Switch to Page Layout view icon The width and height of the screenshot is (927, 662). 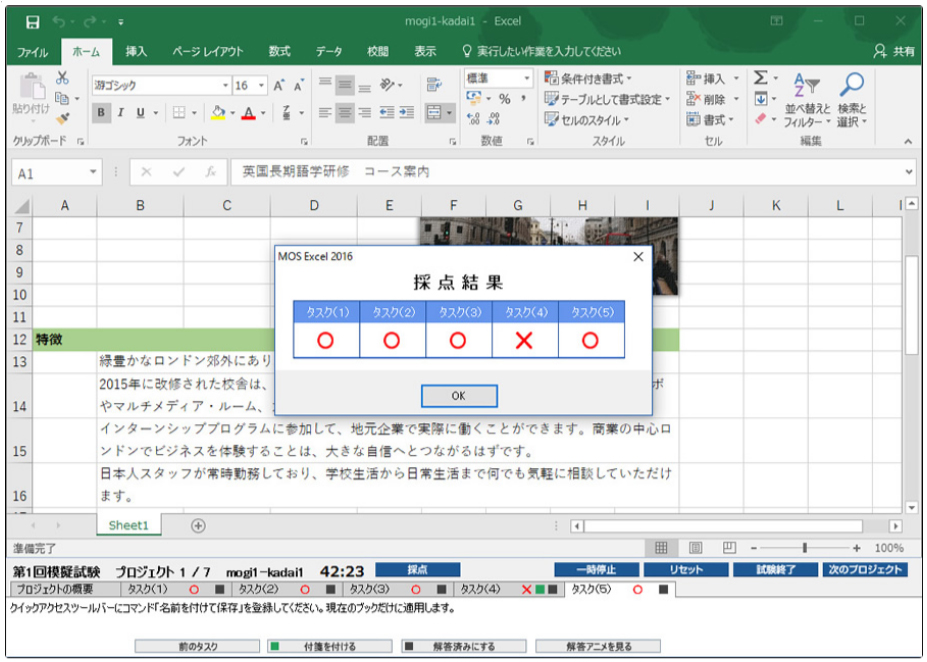point(695,548)
